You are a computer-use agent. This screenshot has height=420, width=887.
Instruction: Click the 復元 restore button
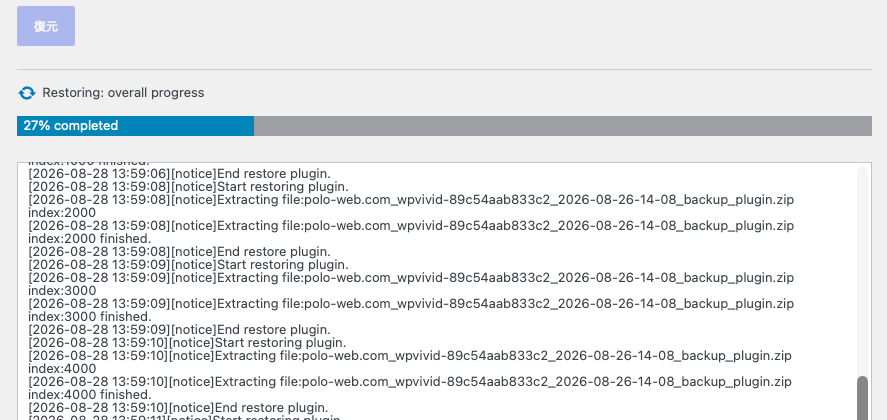click(46, 26)
